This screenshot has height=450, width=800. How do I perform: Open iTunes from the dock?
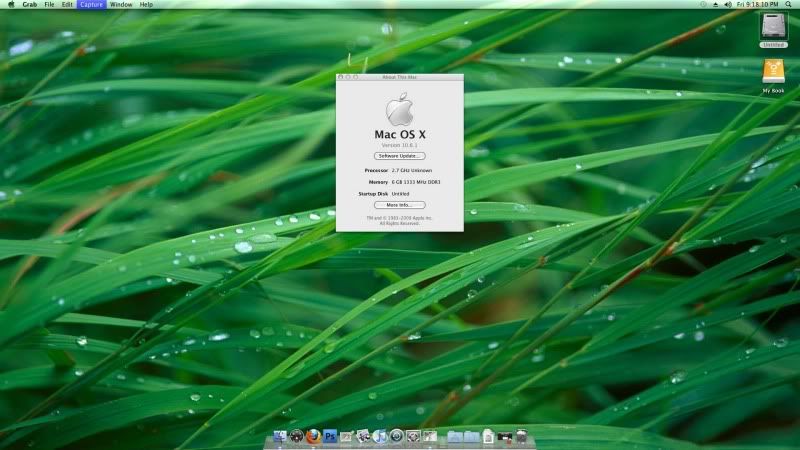click(380, 436)
